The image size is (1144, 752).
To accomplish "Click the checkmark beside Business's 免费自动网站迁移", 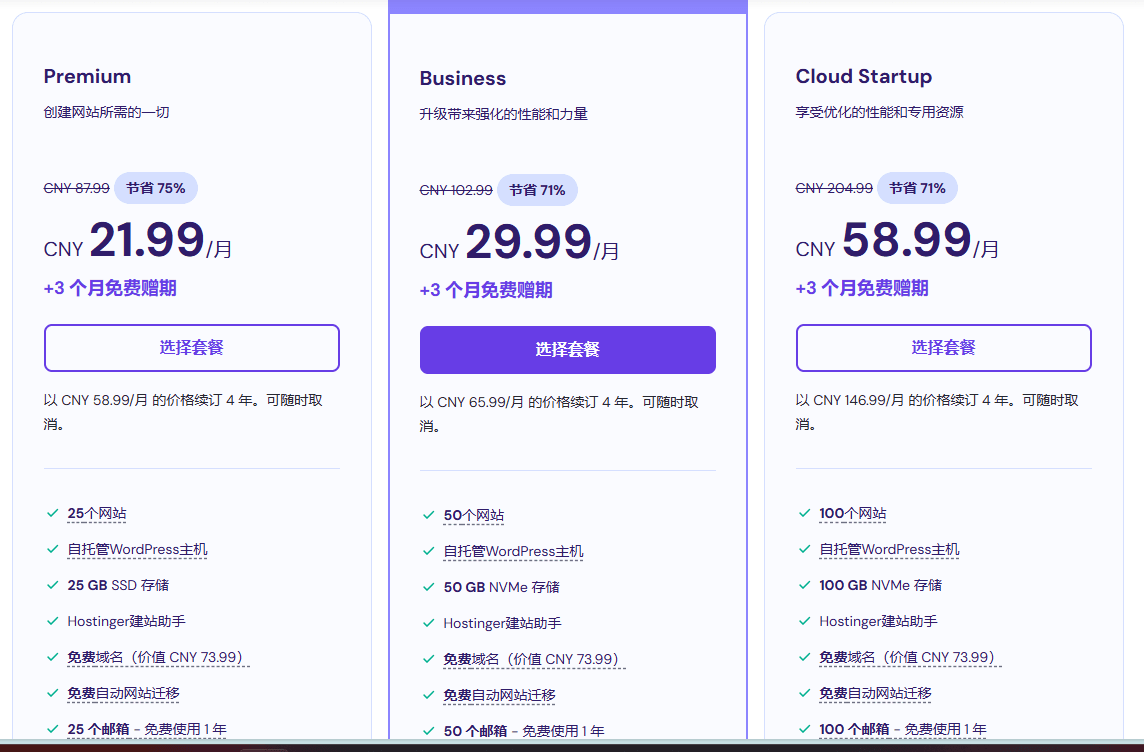I will (x=428, y=695).
